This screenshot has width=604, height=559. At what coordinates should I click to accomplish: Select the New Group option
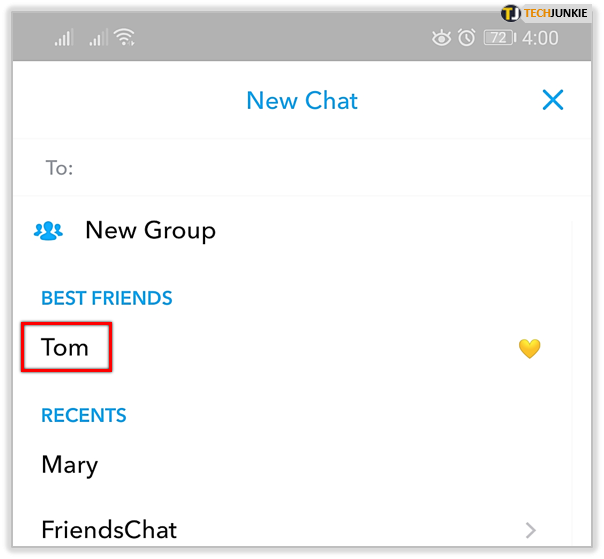click(x=150, y=230)
